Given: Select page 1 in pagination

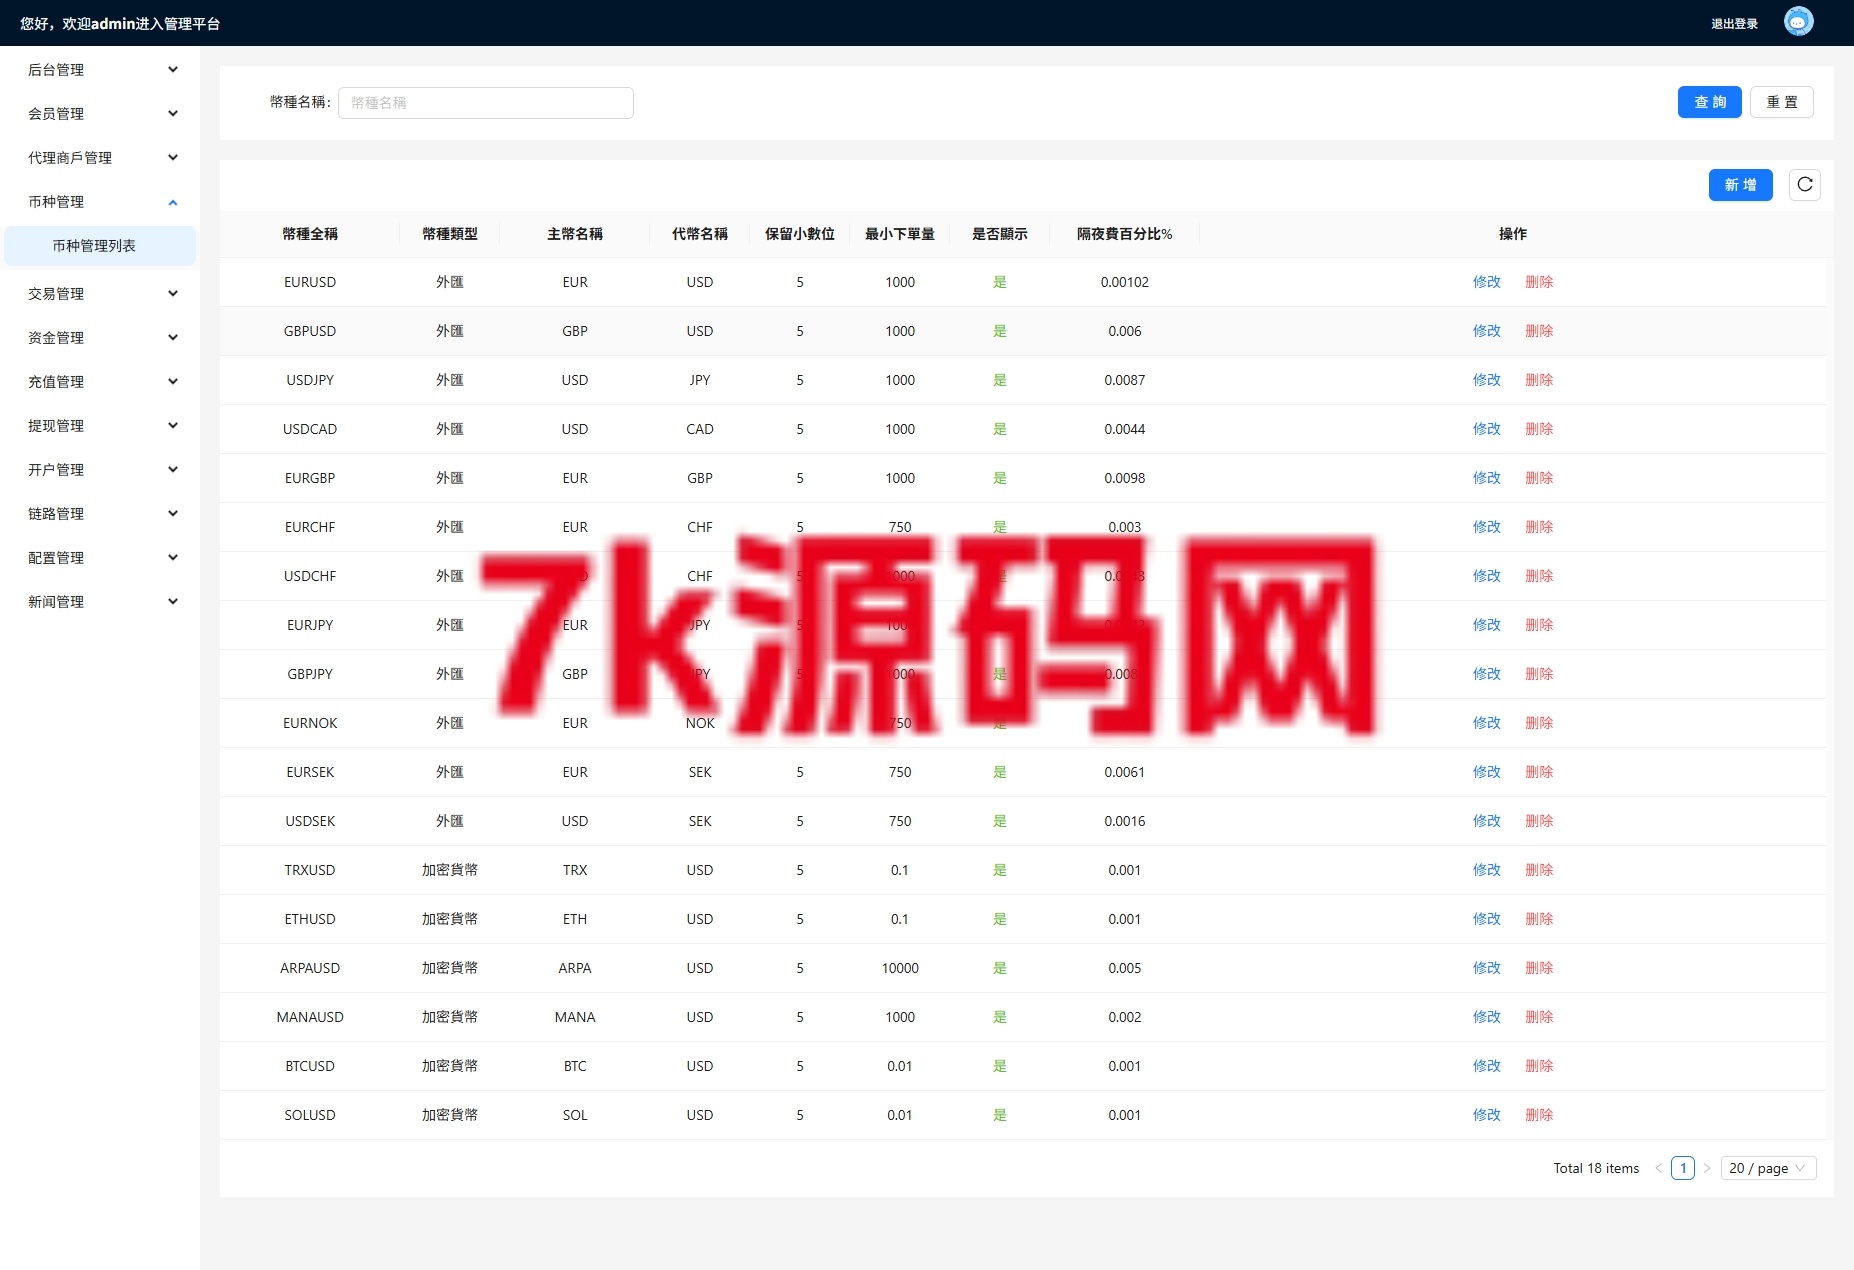Looking at the screenshot, I should pyautogui.click(x=1683, y=1168).
